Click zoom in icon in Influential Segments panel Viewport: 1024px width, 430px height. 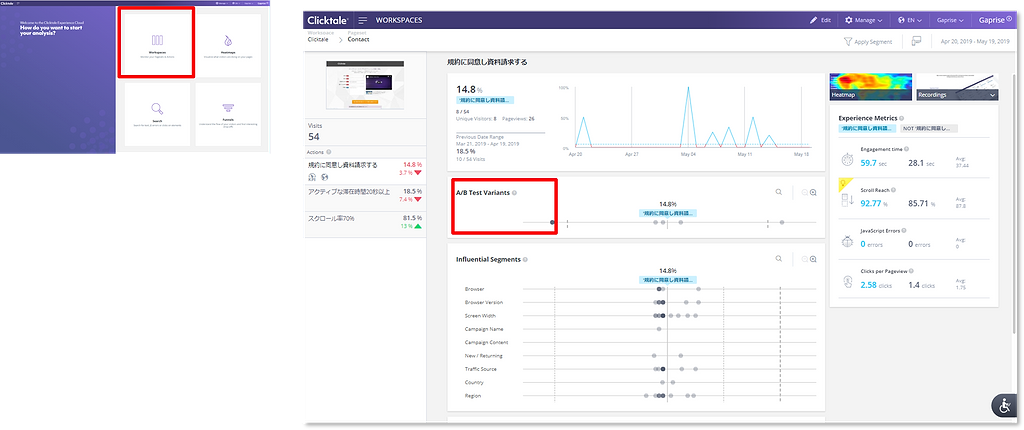813,259
